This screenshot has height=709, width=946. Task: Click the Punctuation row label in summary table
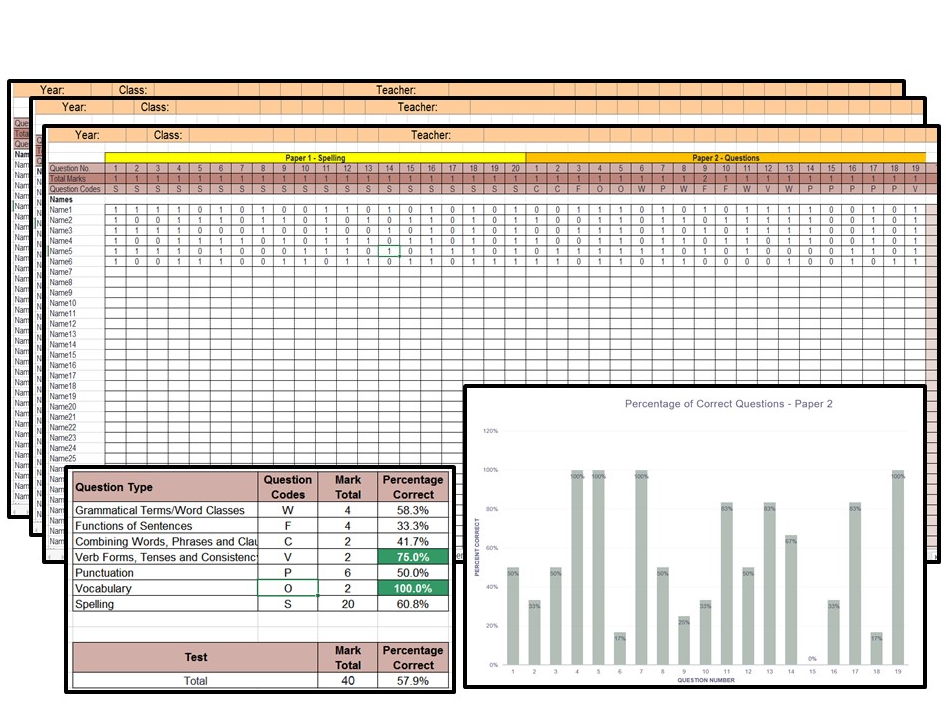[x=165, y=573]
